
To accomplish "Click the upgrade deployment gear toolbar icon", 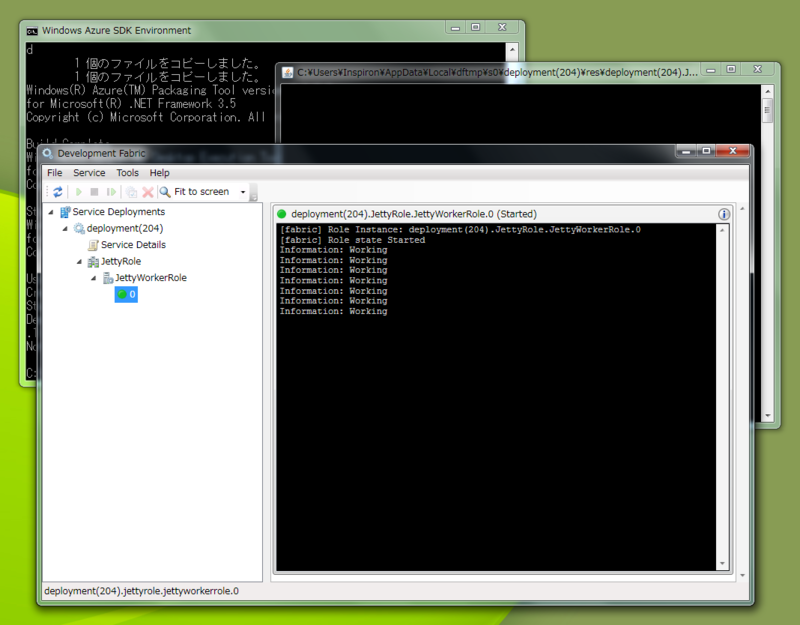I will click(132, 192).
